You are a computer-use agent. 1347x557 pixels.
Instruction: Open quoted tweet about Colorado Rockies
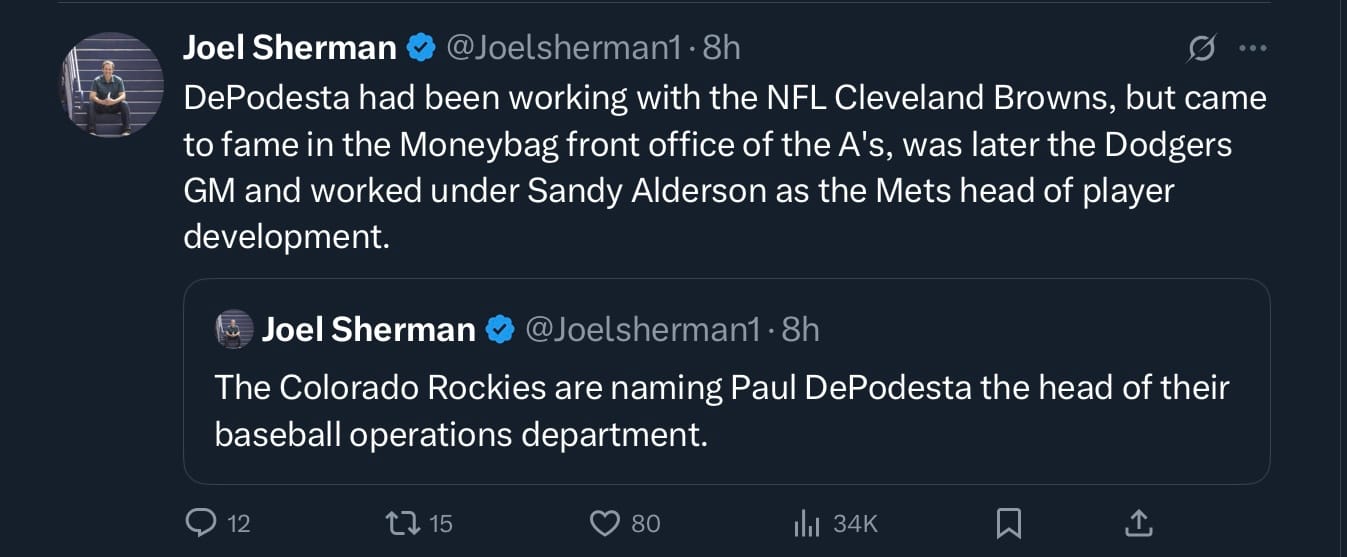pyautogui.click(x=721, y=412)
